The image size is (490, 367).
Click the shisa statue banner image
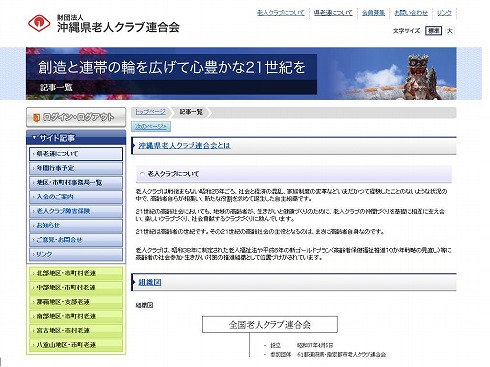point(422,77)
